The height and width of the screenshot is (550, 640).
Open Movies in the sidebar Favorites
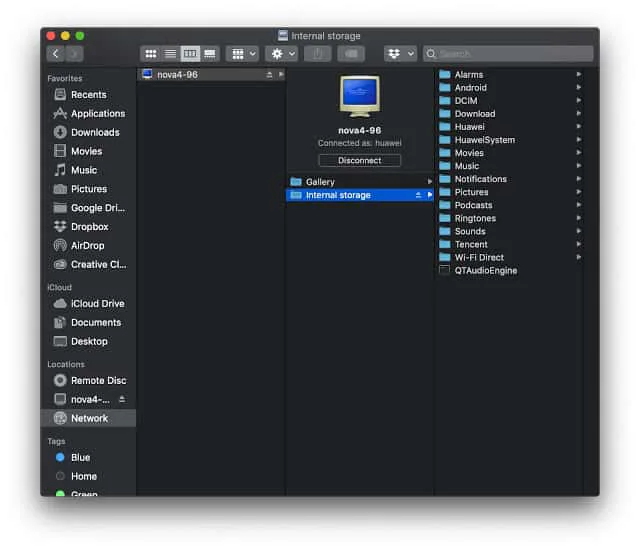tap(86, 151)
